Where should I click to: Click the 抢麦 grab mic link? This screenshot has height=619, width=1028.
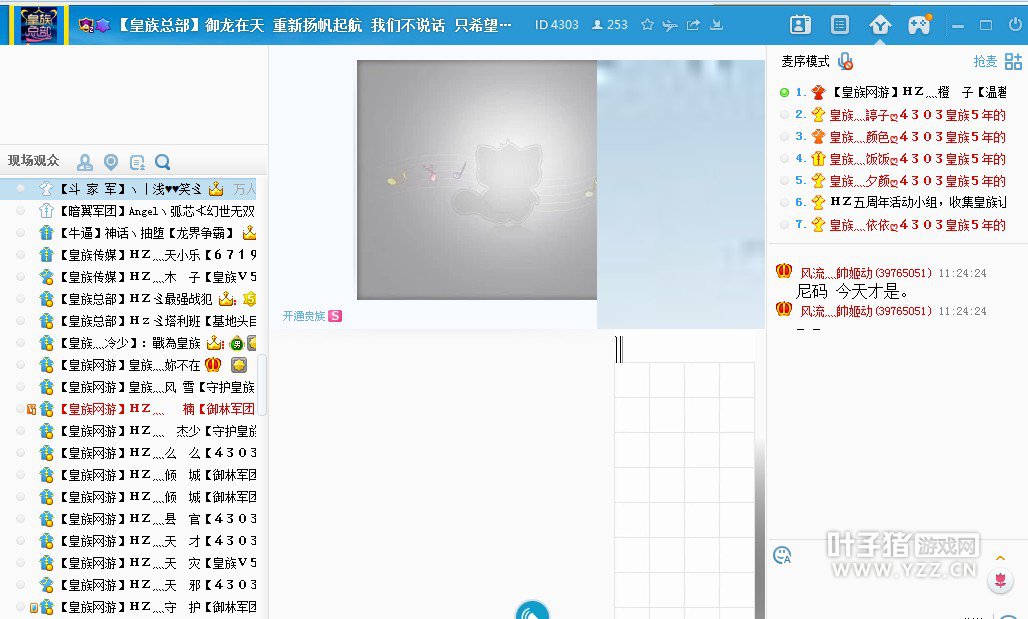[x=985, y=62]
